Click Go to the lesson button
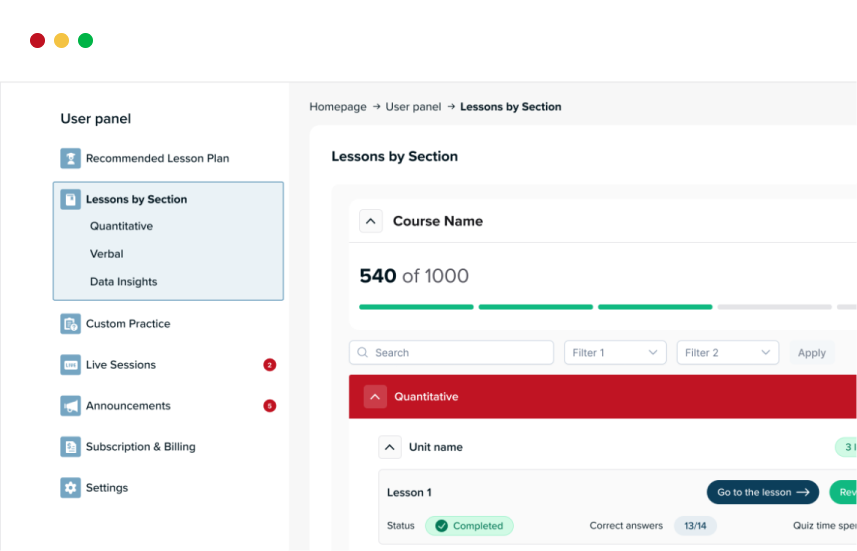 tap(762, 493)
